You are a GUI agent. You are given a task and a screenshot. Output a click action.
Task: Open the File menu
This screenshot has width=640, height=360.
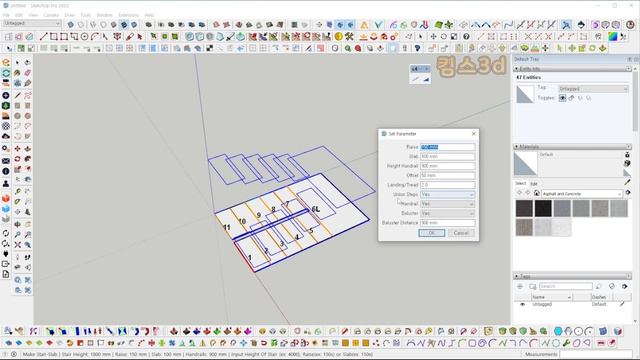coord(6,15)
